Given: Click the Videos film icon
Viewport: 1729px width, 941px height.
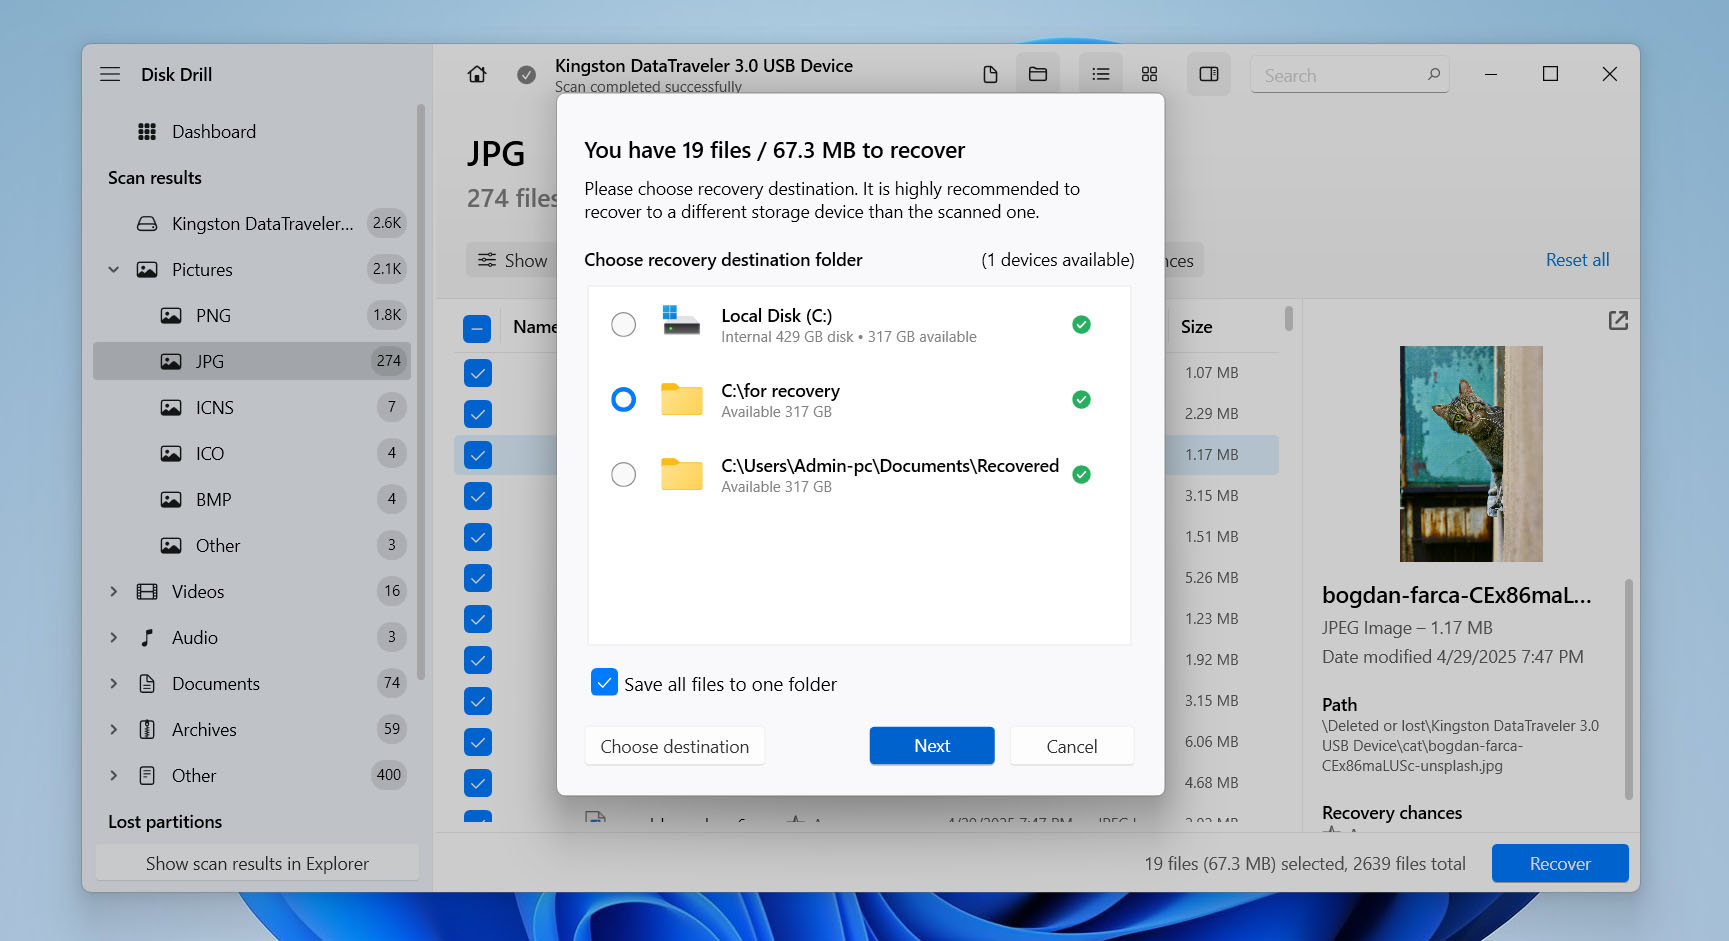Looking at the screenshot, I should click(147, 592).
